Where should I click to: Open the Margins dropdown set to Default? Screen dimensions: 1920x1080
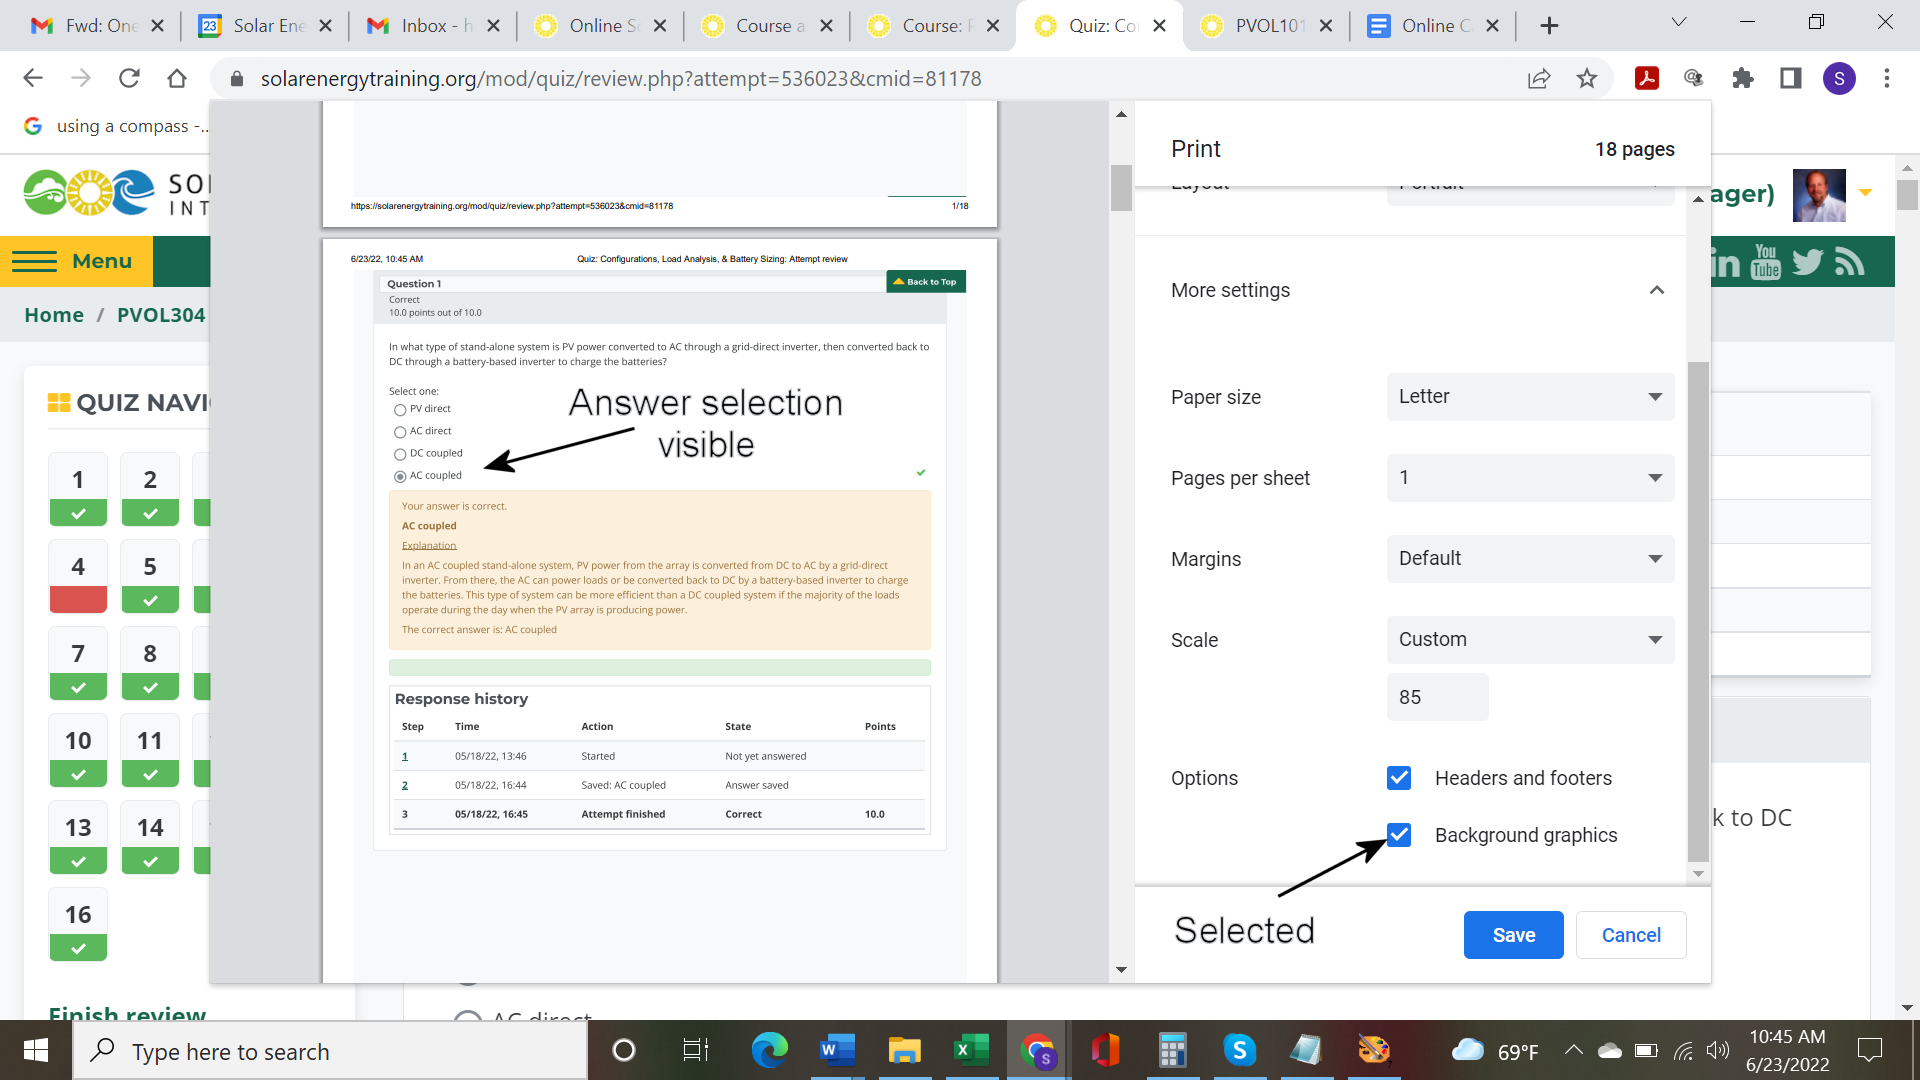pyautogui.click(x=1530, y=559)
